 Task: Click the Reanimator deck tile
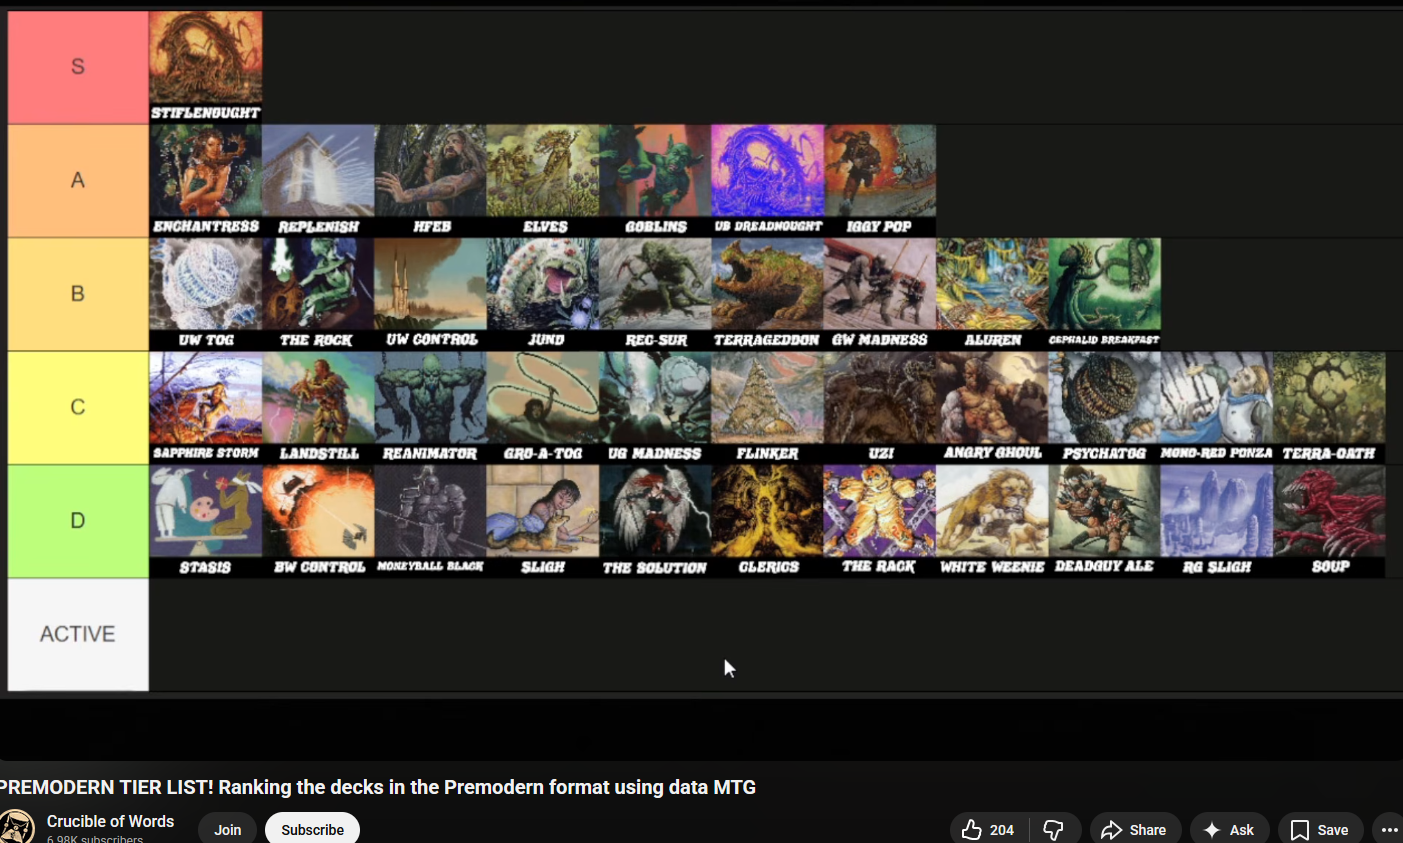431,408
